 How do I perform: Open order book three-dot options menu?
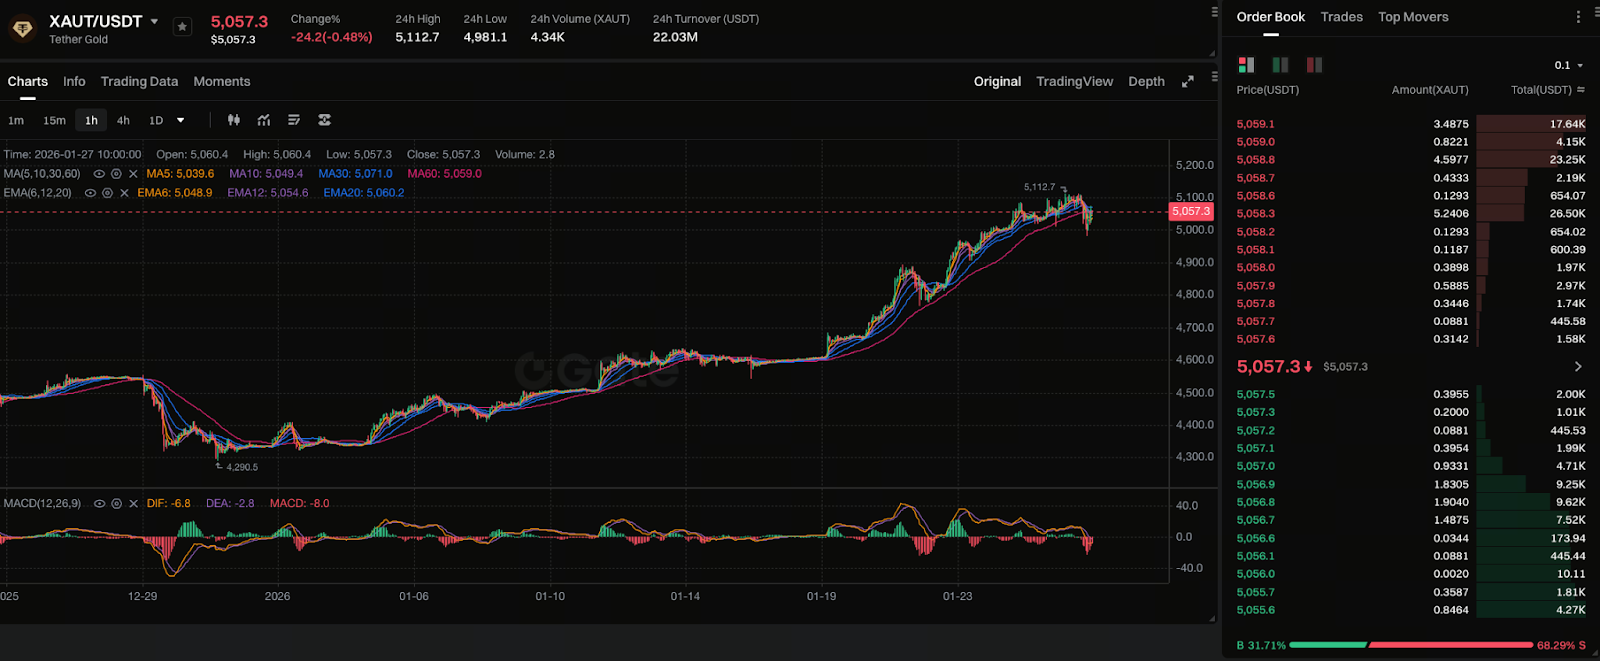[1578, 17]
